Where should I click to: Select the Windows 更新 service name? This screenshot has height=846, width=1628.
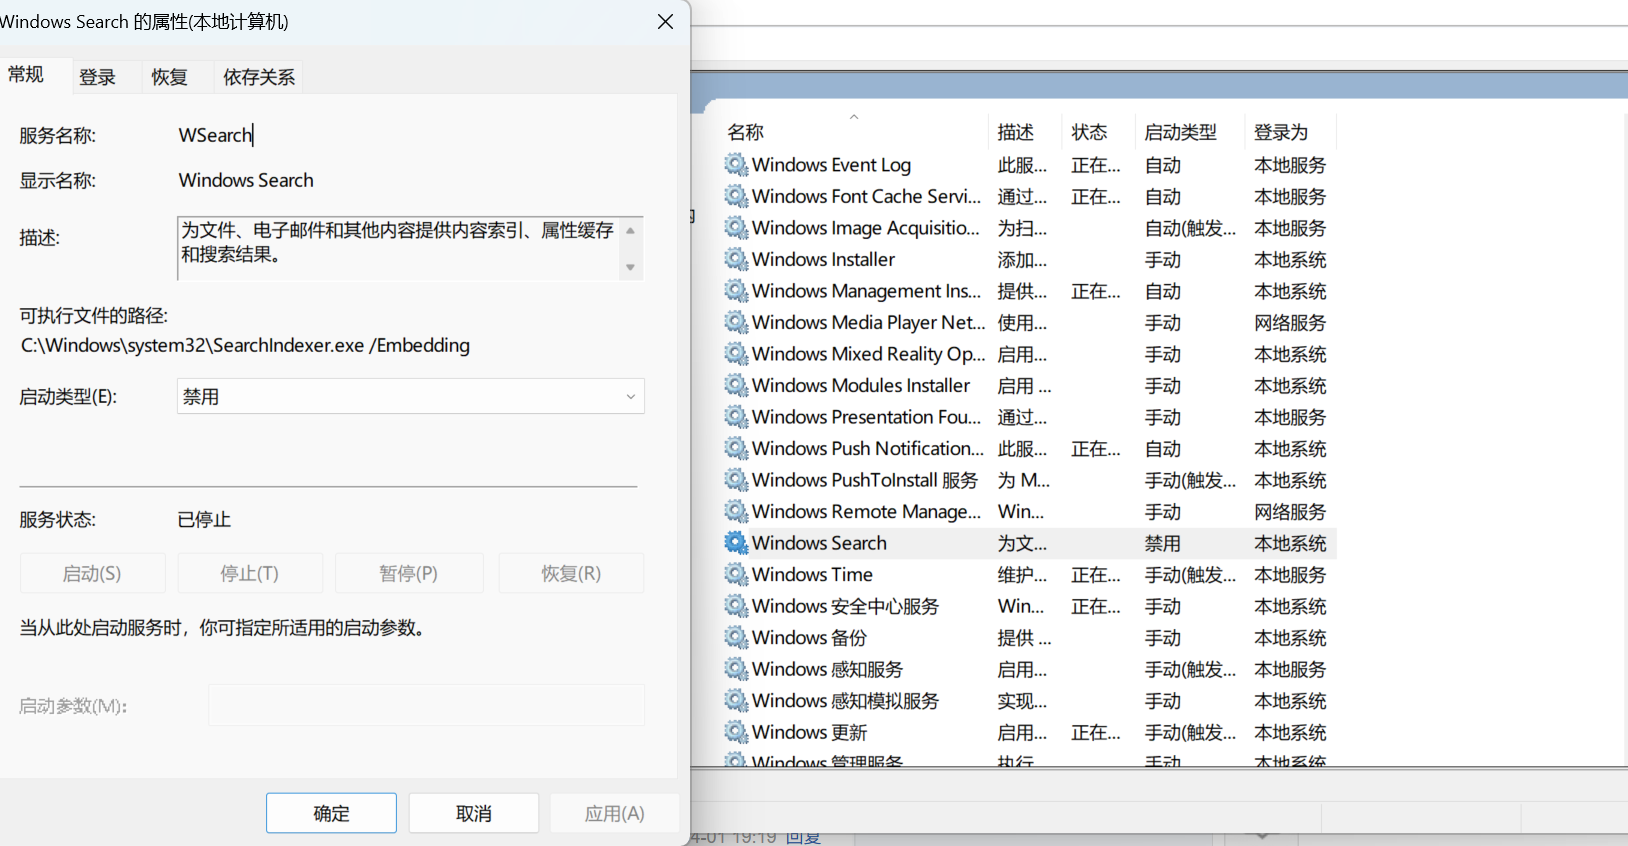(x=809, y=732)
